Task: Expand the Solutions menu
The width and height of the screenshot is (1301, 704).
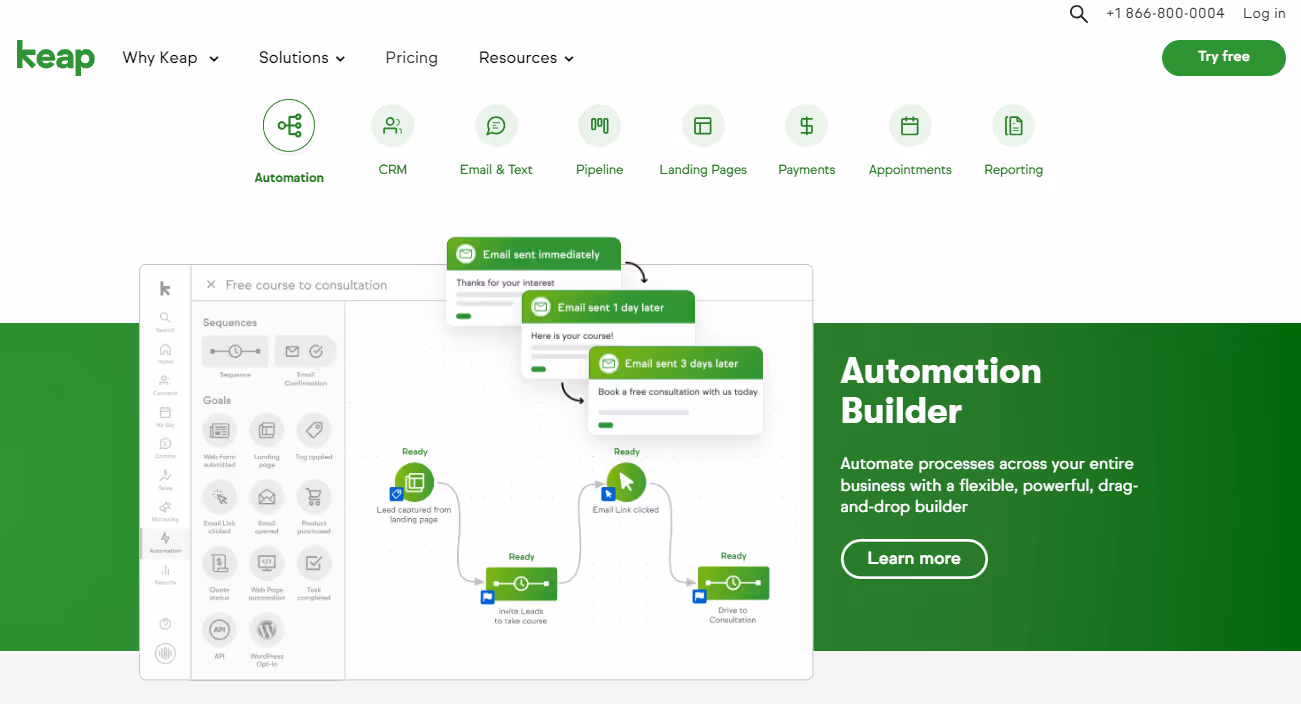Action: click(x=302, y=58)
